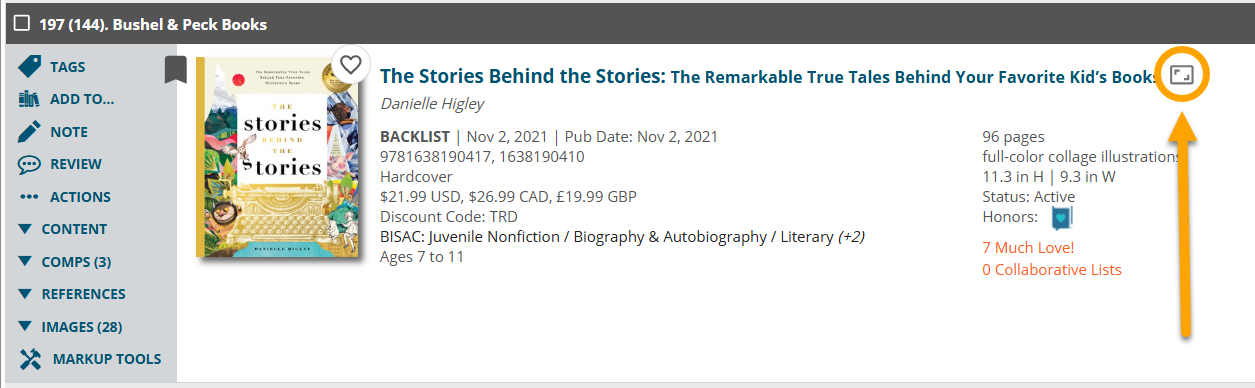The image size is (1255, 388).
Task: Open the Add To bookshelf icon
Action: 30,99
